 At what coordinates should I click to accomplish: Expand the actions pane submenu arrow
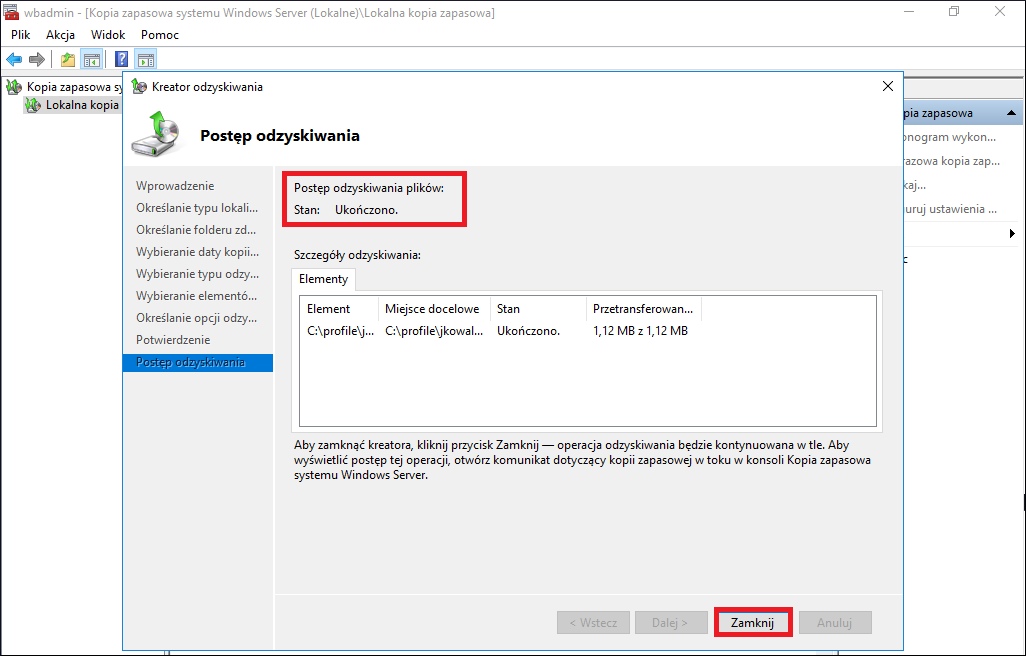coord(1012,233)
